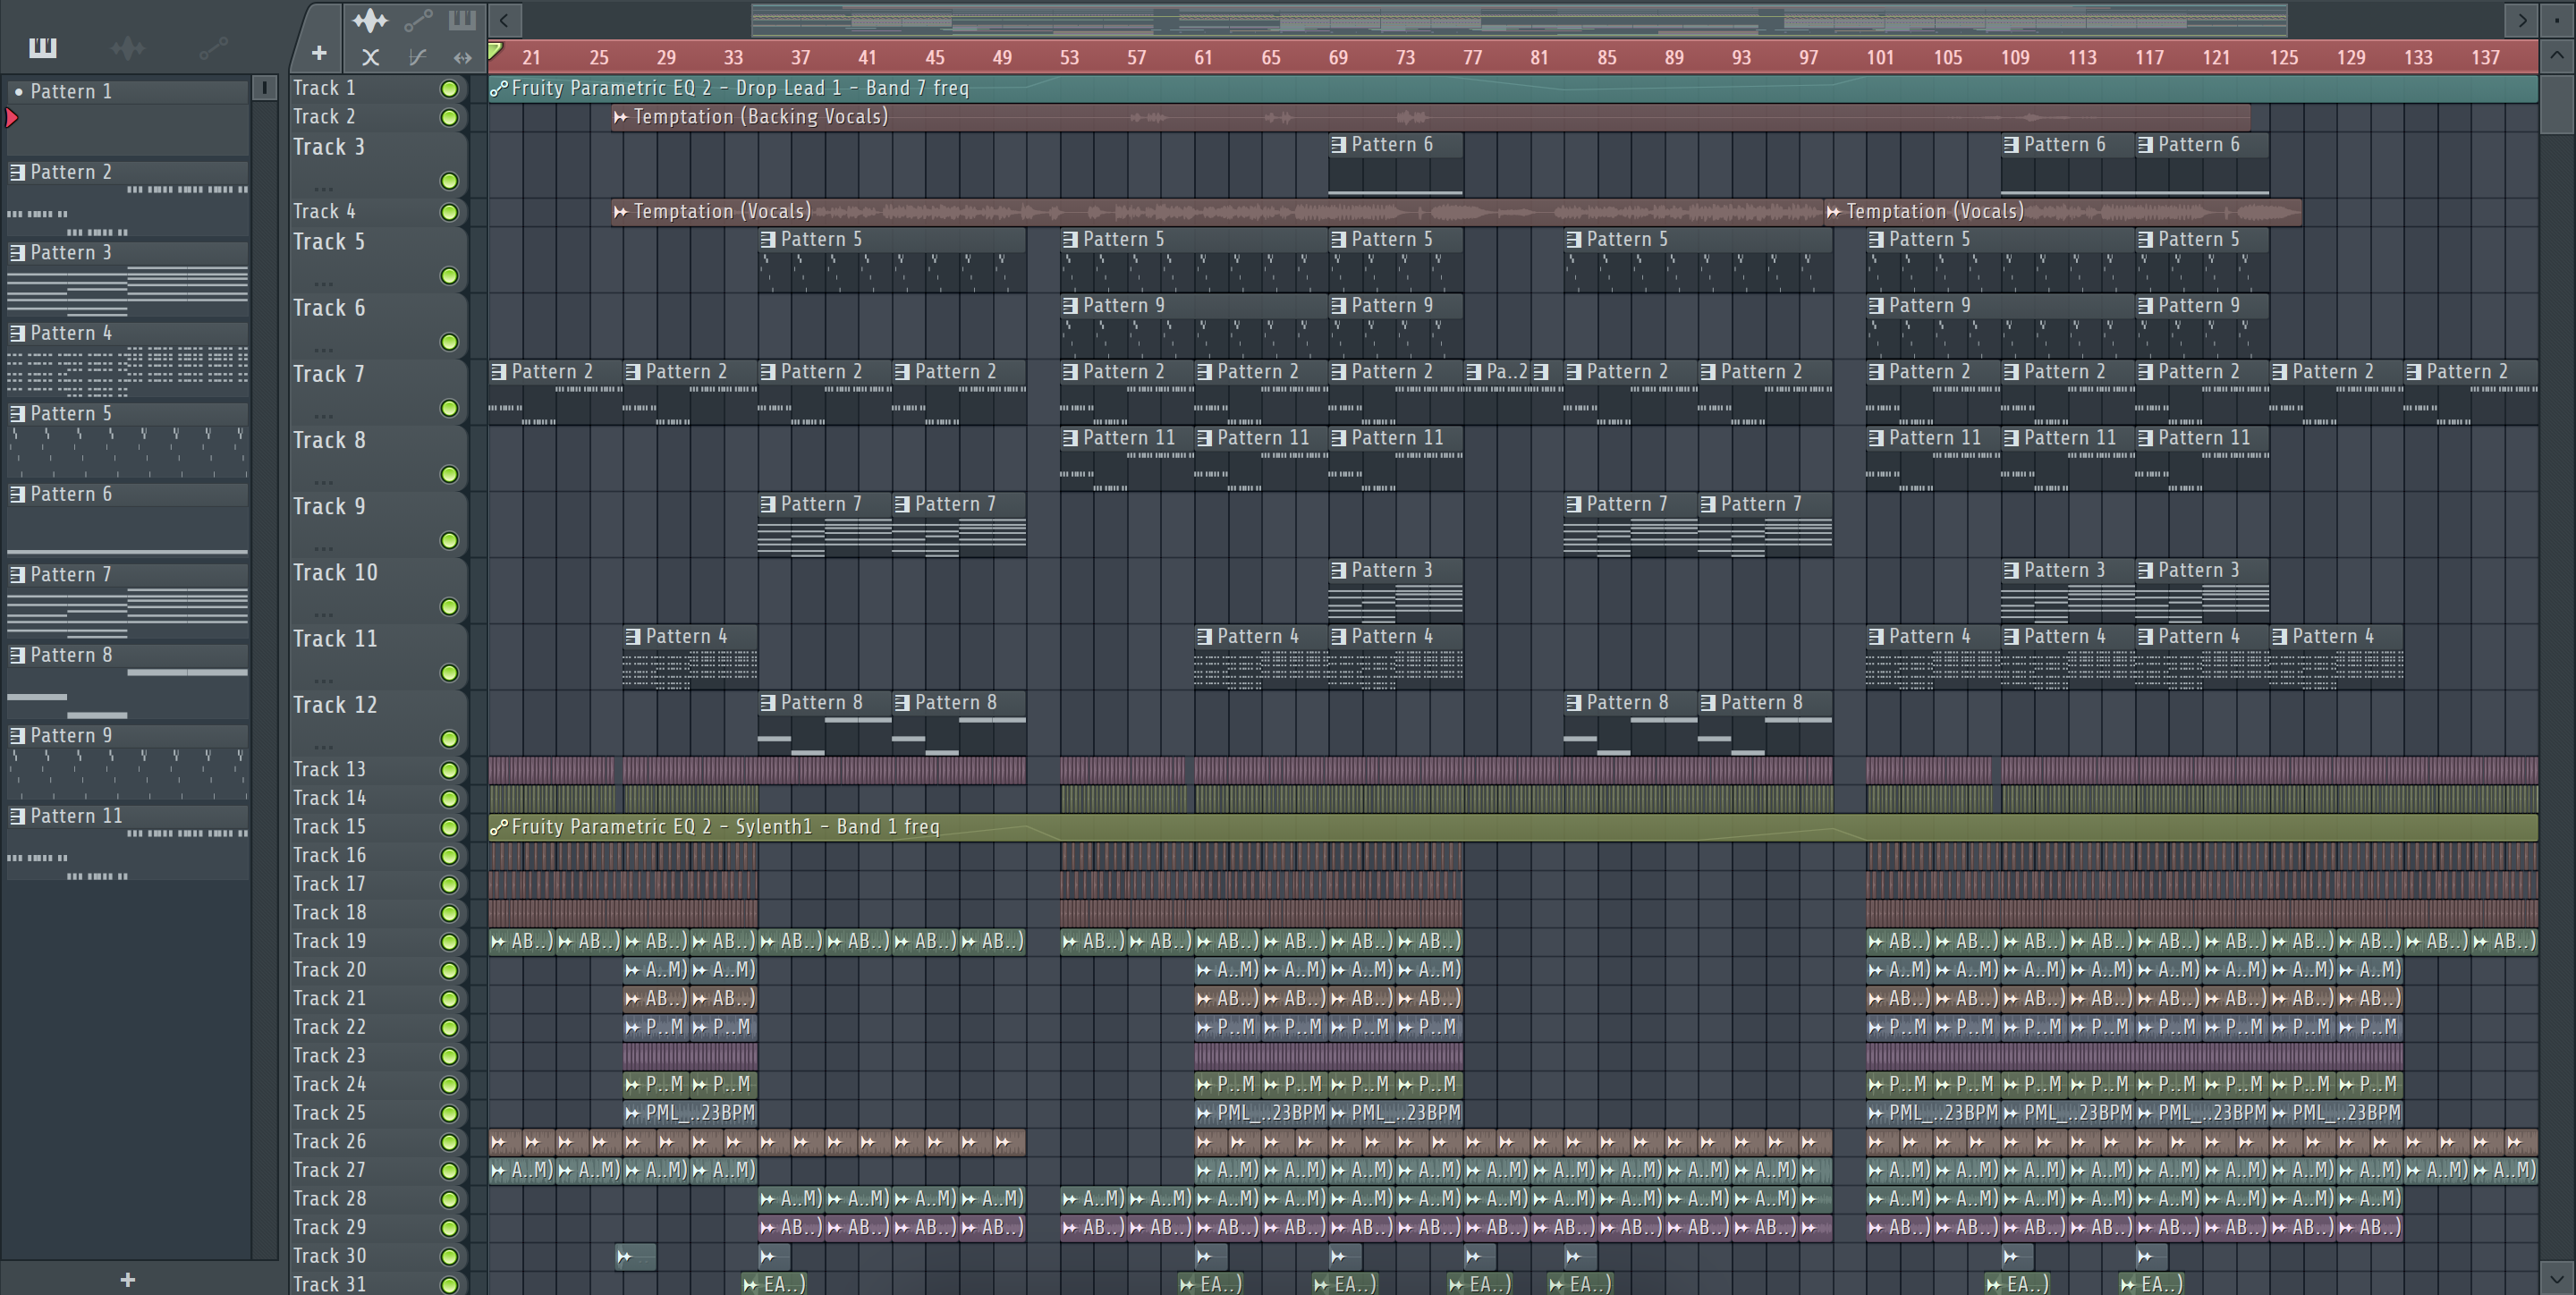Image resolution: width=2576 pixels, height=1295 pixels.
Task: Mute Track 10 with its green LED
Action: coord(450,607)
